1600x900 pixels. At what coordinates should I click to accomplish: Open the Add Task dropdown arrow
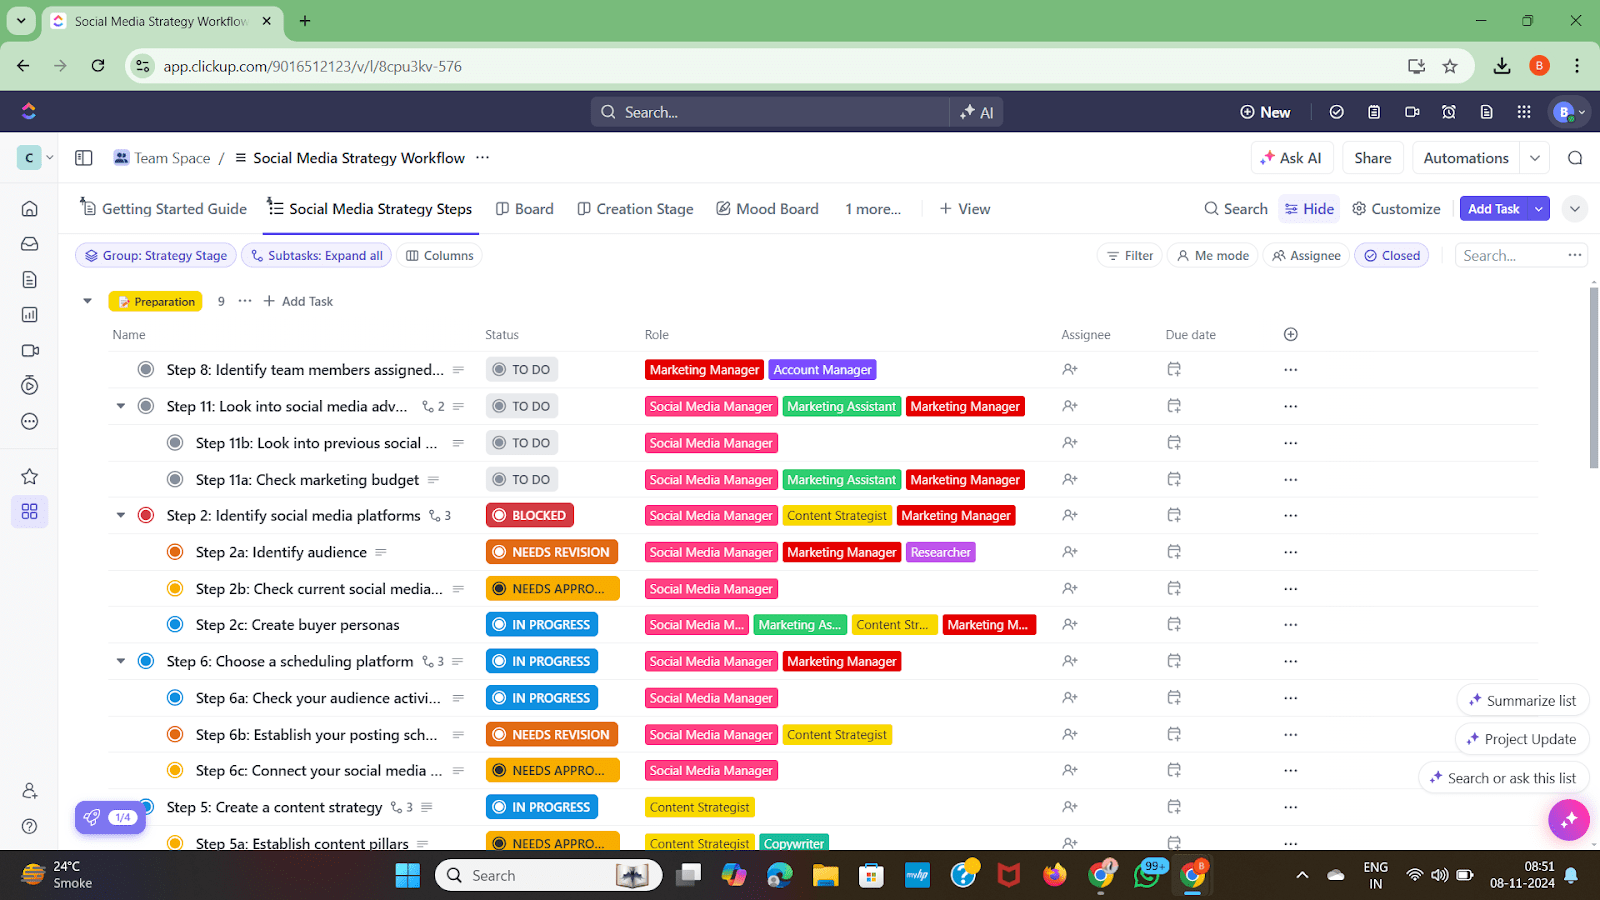tap(1539, 209)
